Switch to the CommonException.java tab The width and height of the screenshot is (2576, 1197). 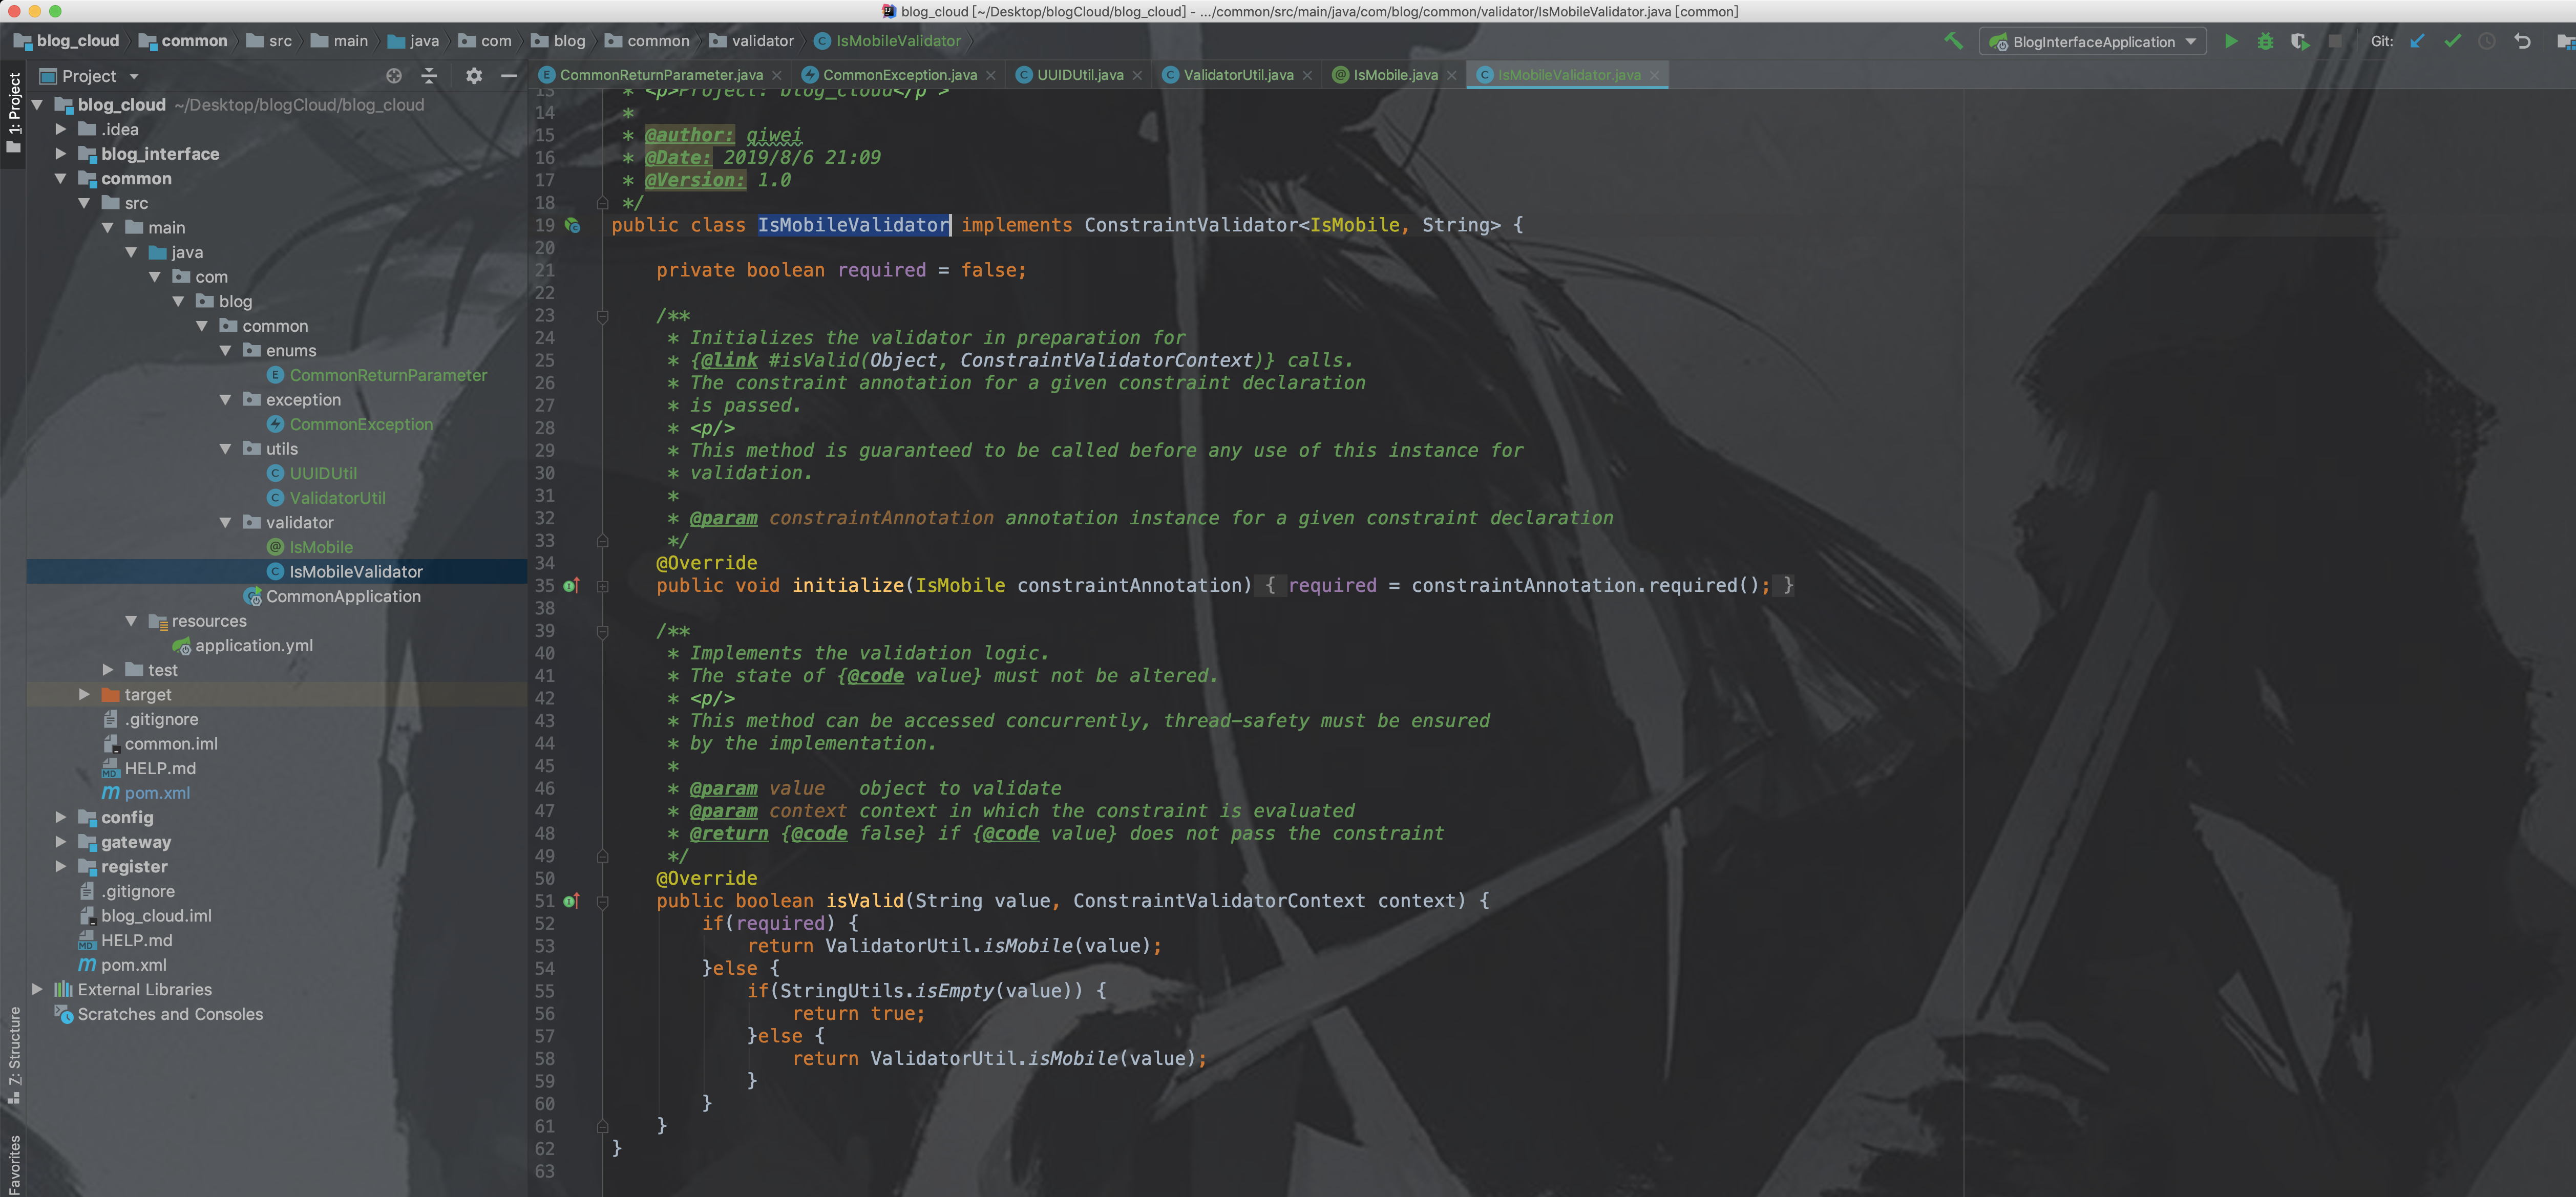[899, 75]
